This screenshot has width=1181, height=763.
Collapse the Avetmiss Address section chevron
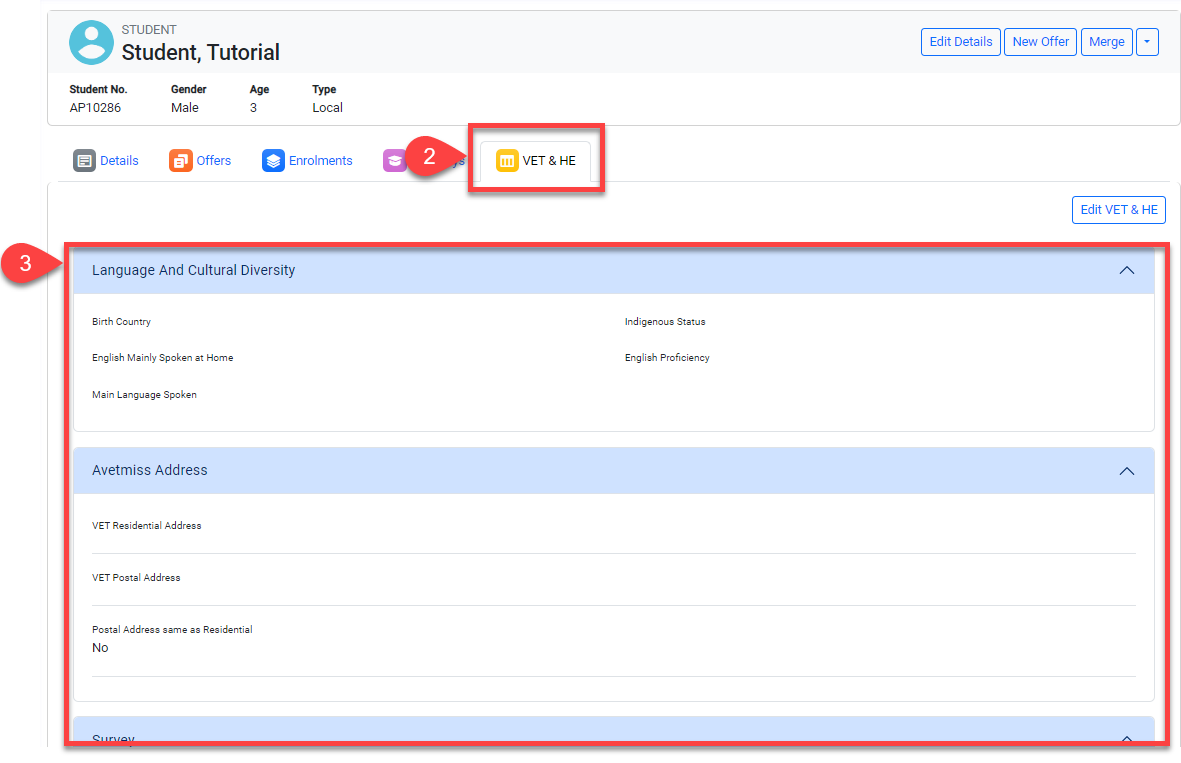tap(1126, 471)
